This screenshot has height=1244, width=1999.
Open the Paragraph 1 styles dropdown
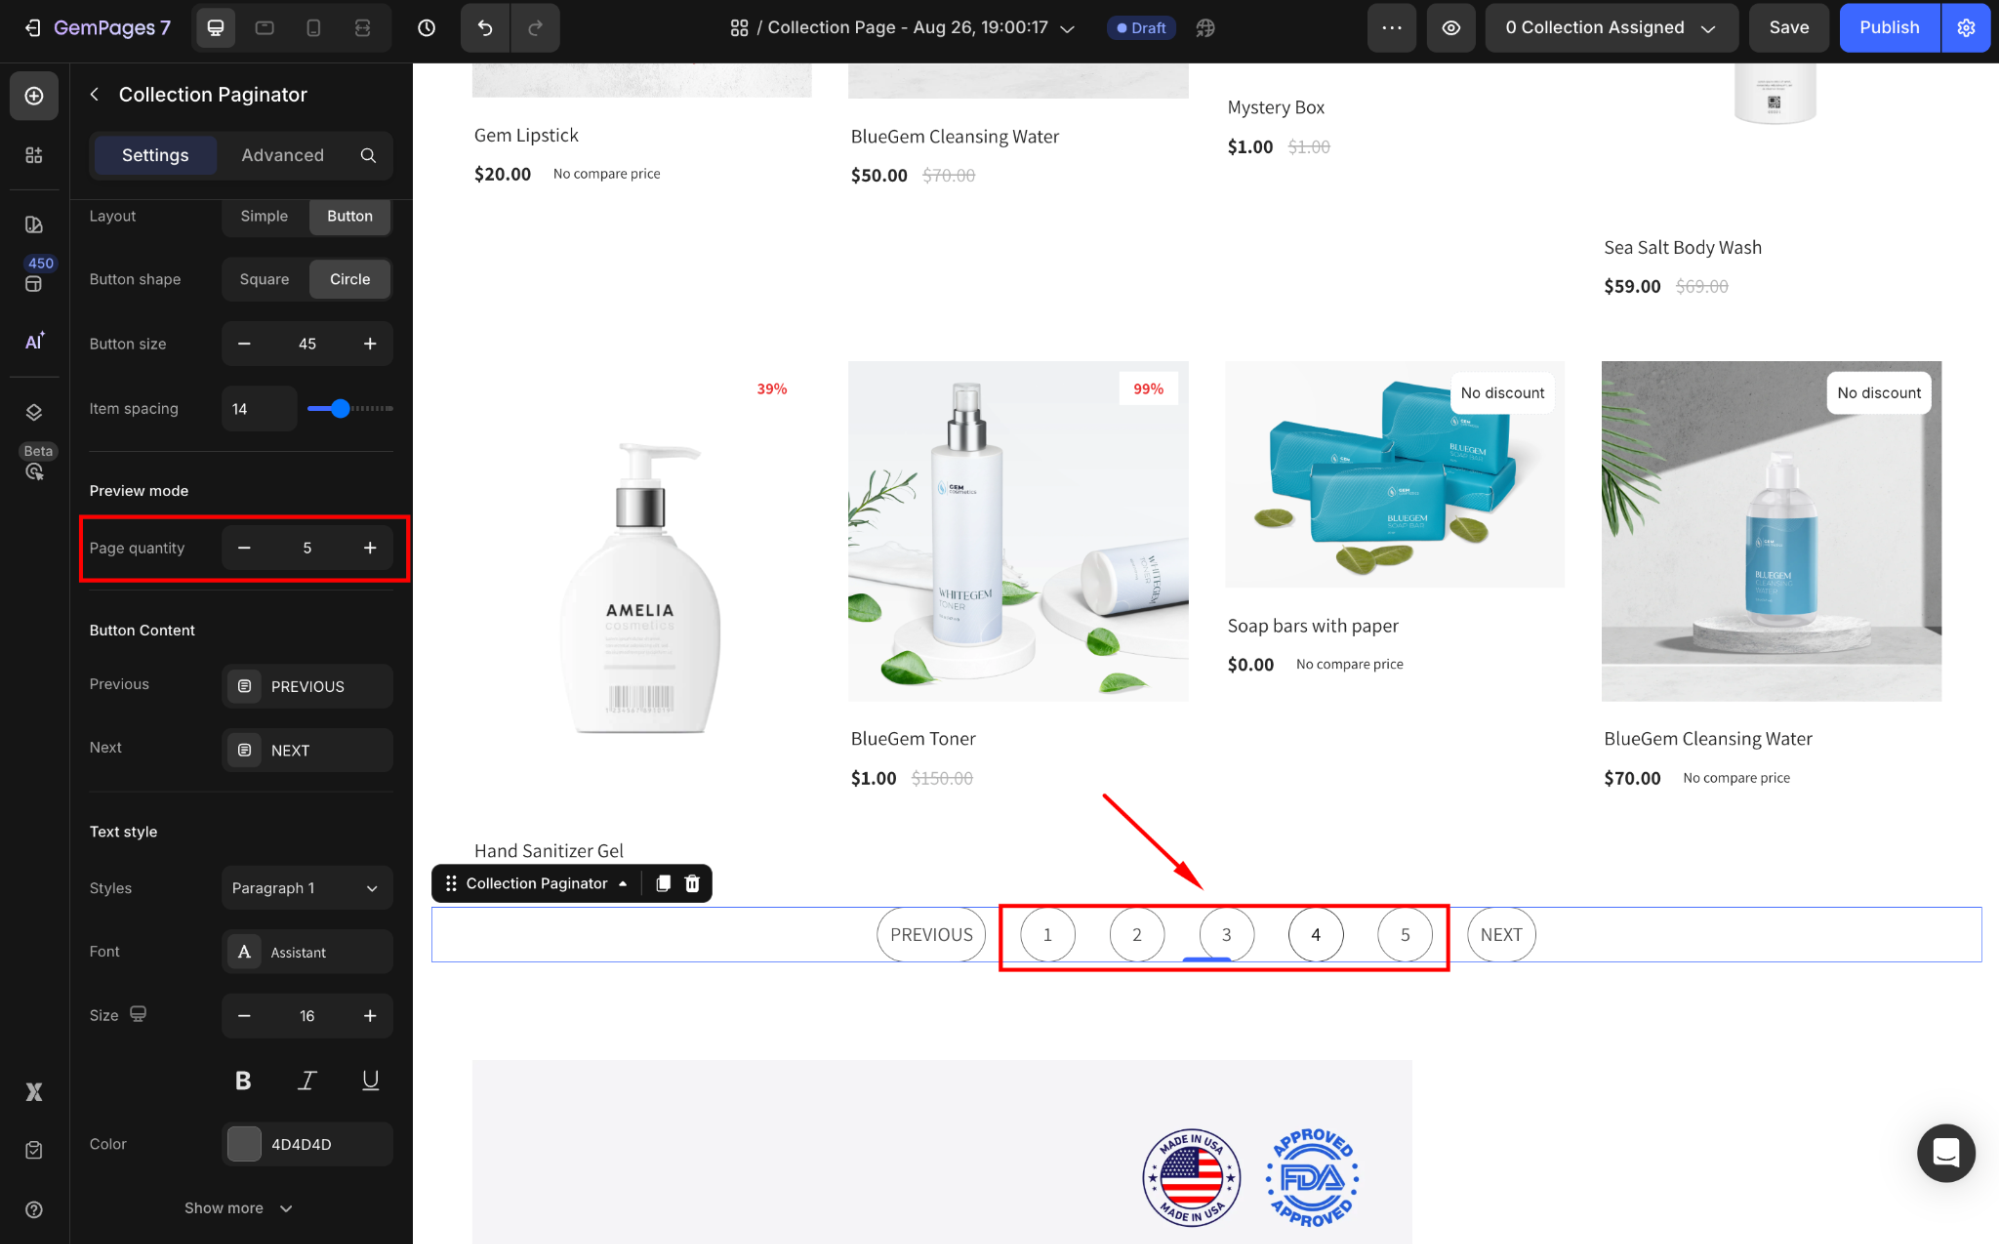tap(306, 888)
